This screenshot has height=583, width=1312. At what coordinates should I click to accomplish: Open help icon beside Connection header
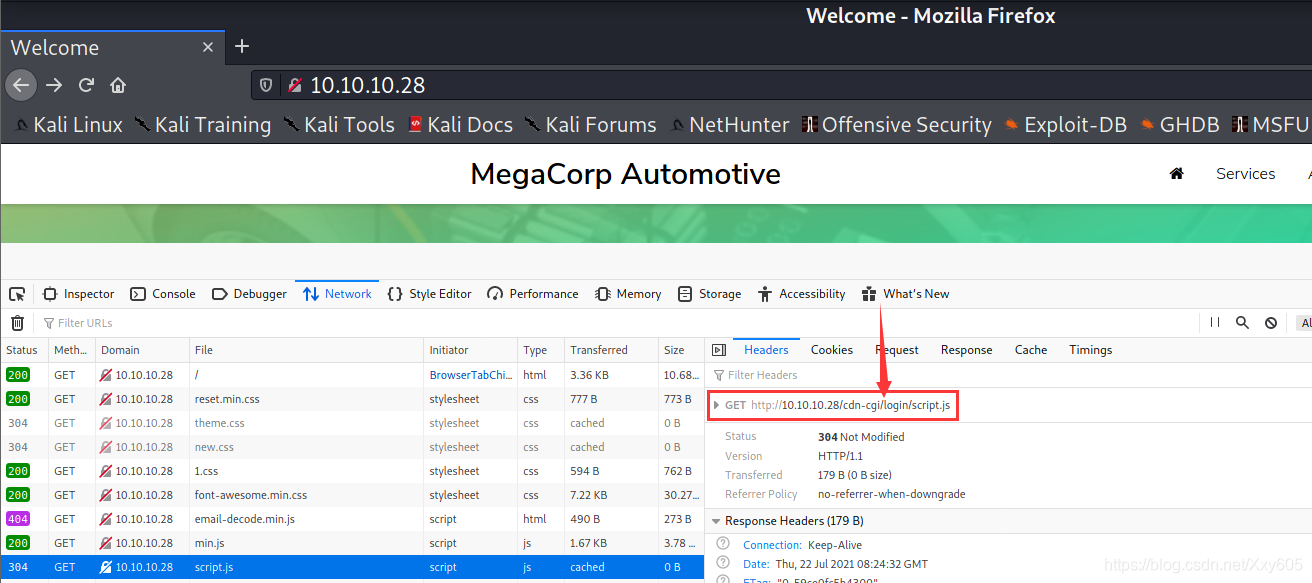click(723, 545)
